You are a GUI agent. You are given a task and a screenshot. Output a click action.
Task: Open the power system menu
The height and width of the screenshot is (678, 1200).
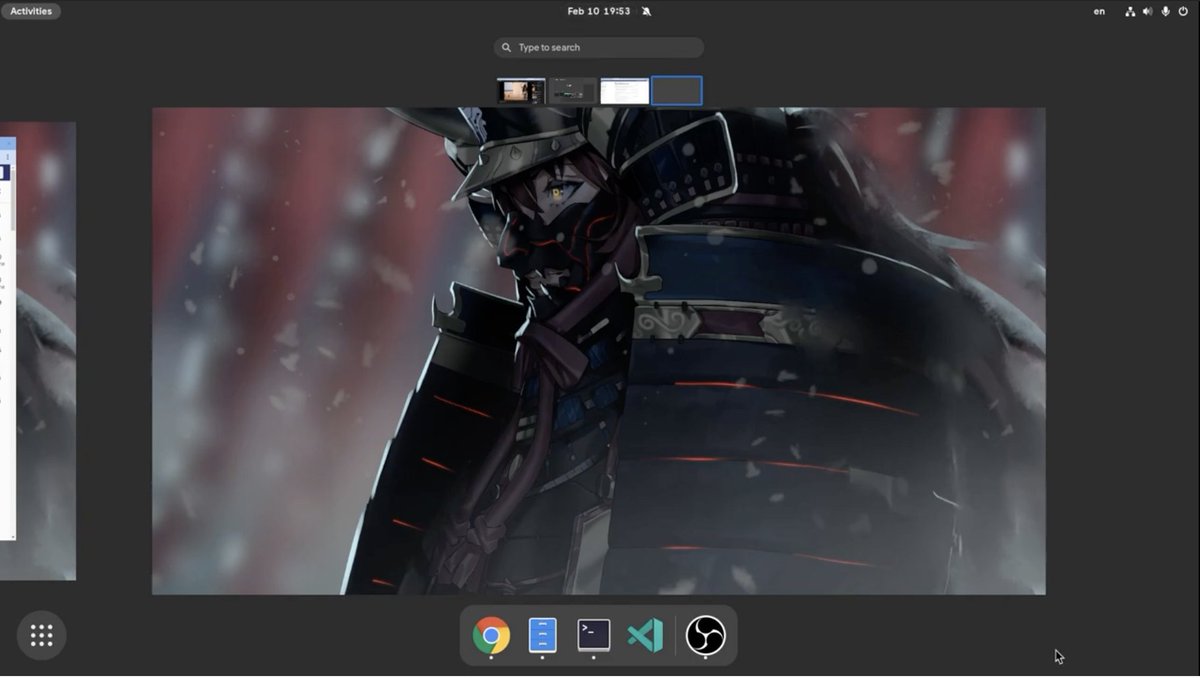[x=1184, y=11]
